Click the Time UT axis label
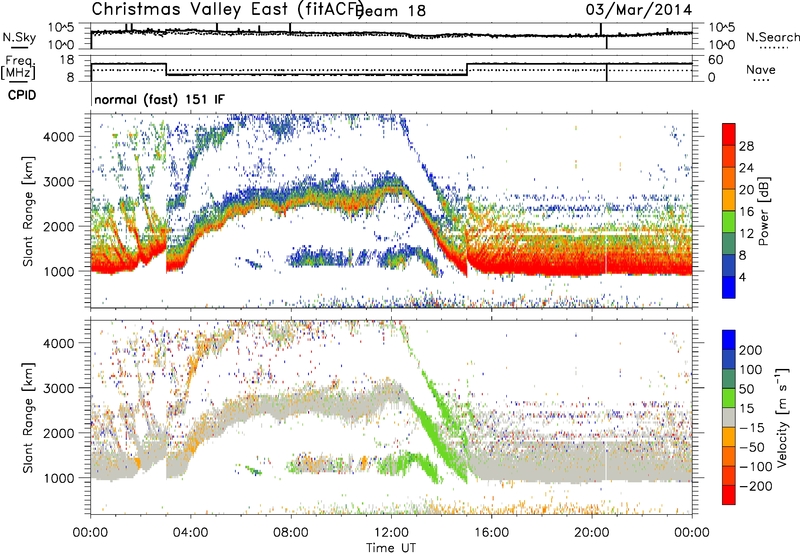The height and width of the screenshot is (554, 800). [391, 548]
